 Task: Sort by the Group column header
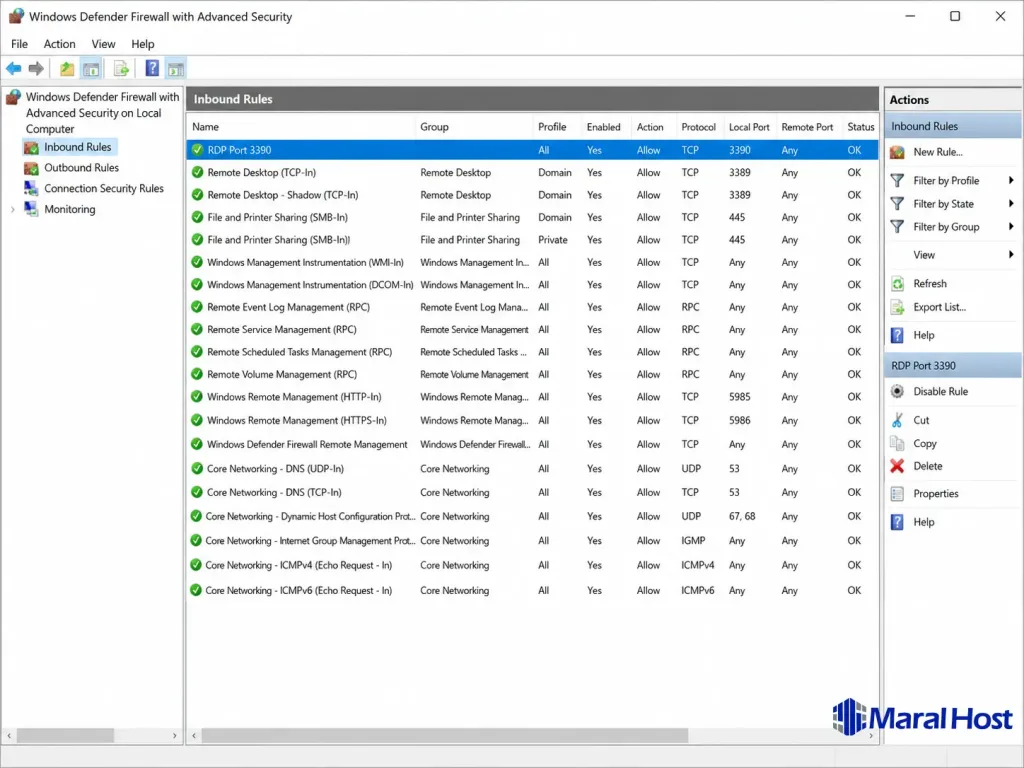click(x=473, y=127)
